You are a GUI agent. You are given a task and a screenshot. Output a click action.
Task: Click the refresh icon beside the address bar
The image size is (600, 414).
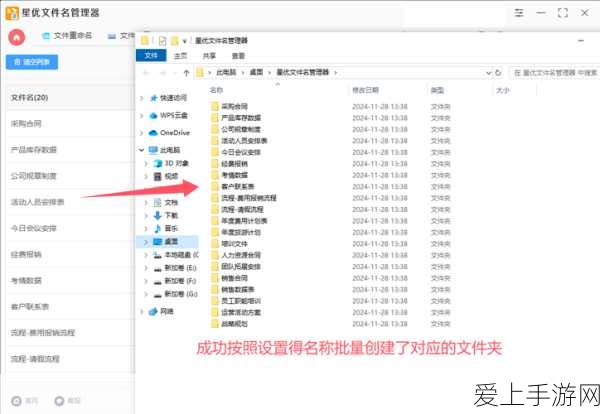pos(498,73)
